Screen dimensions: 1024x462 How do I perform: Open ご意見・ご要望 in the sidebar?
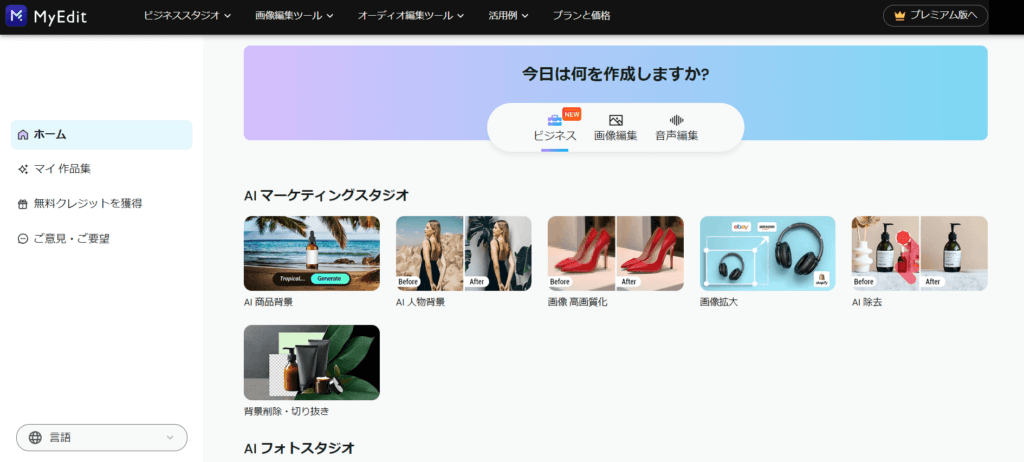click(101, 239)
